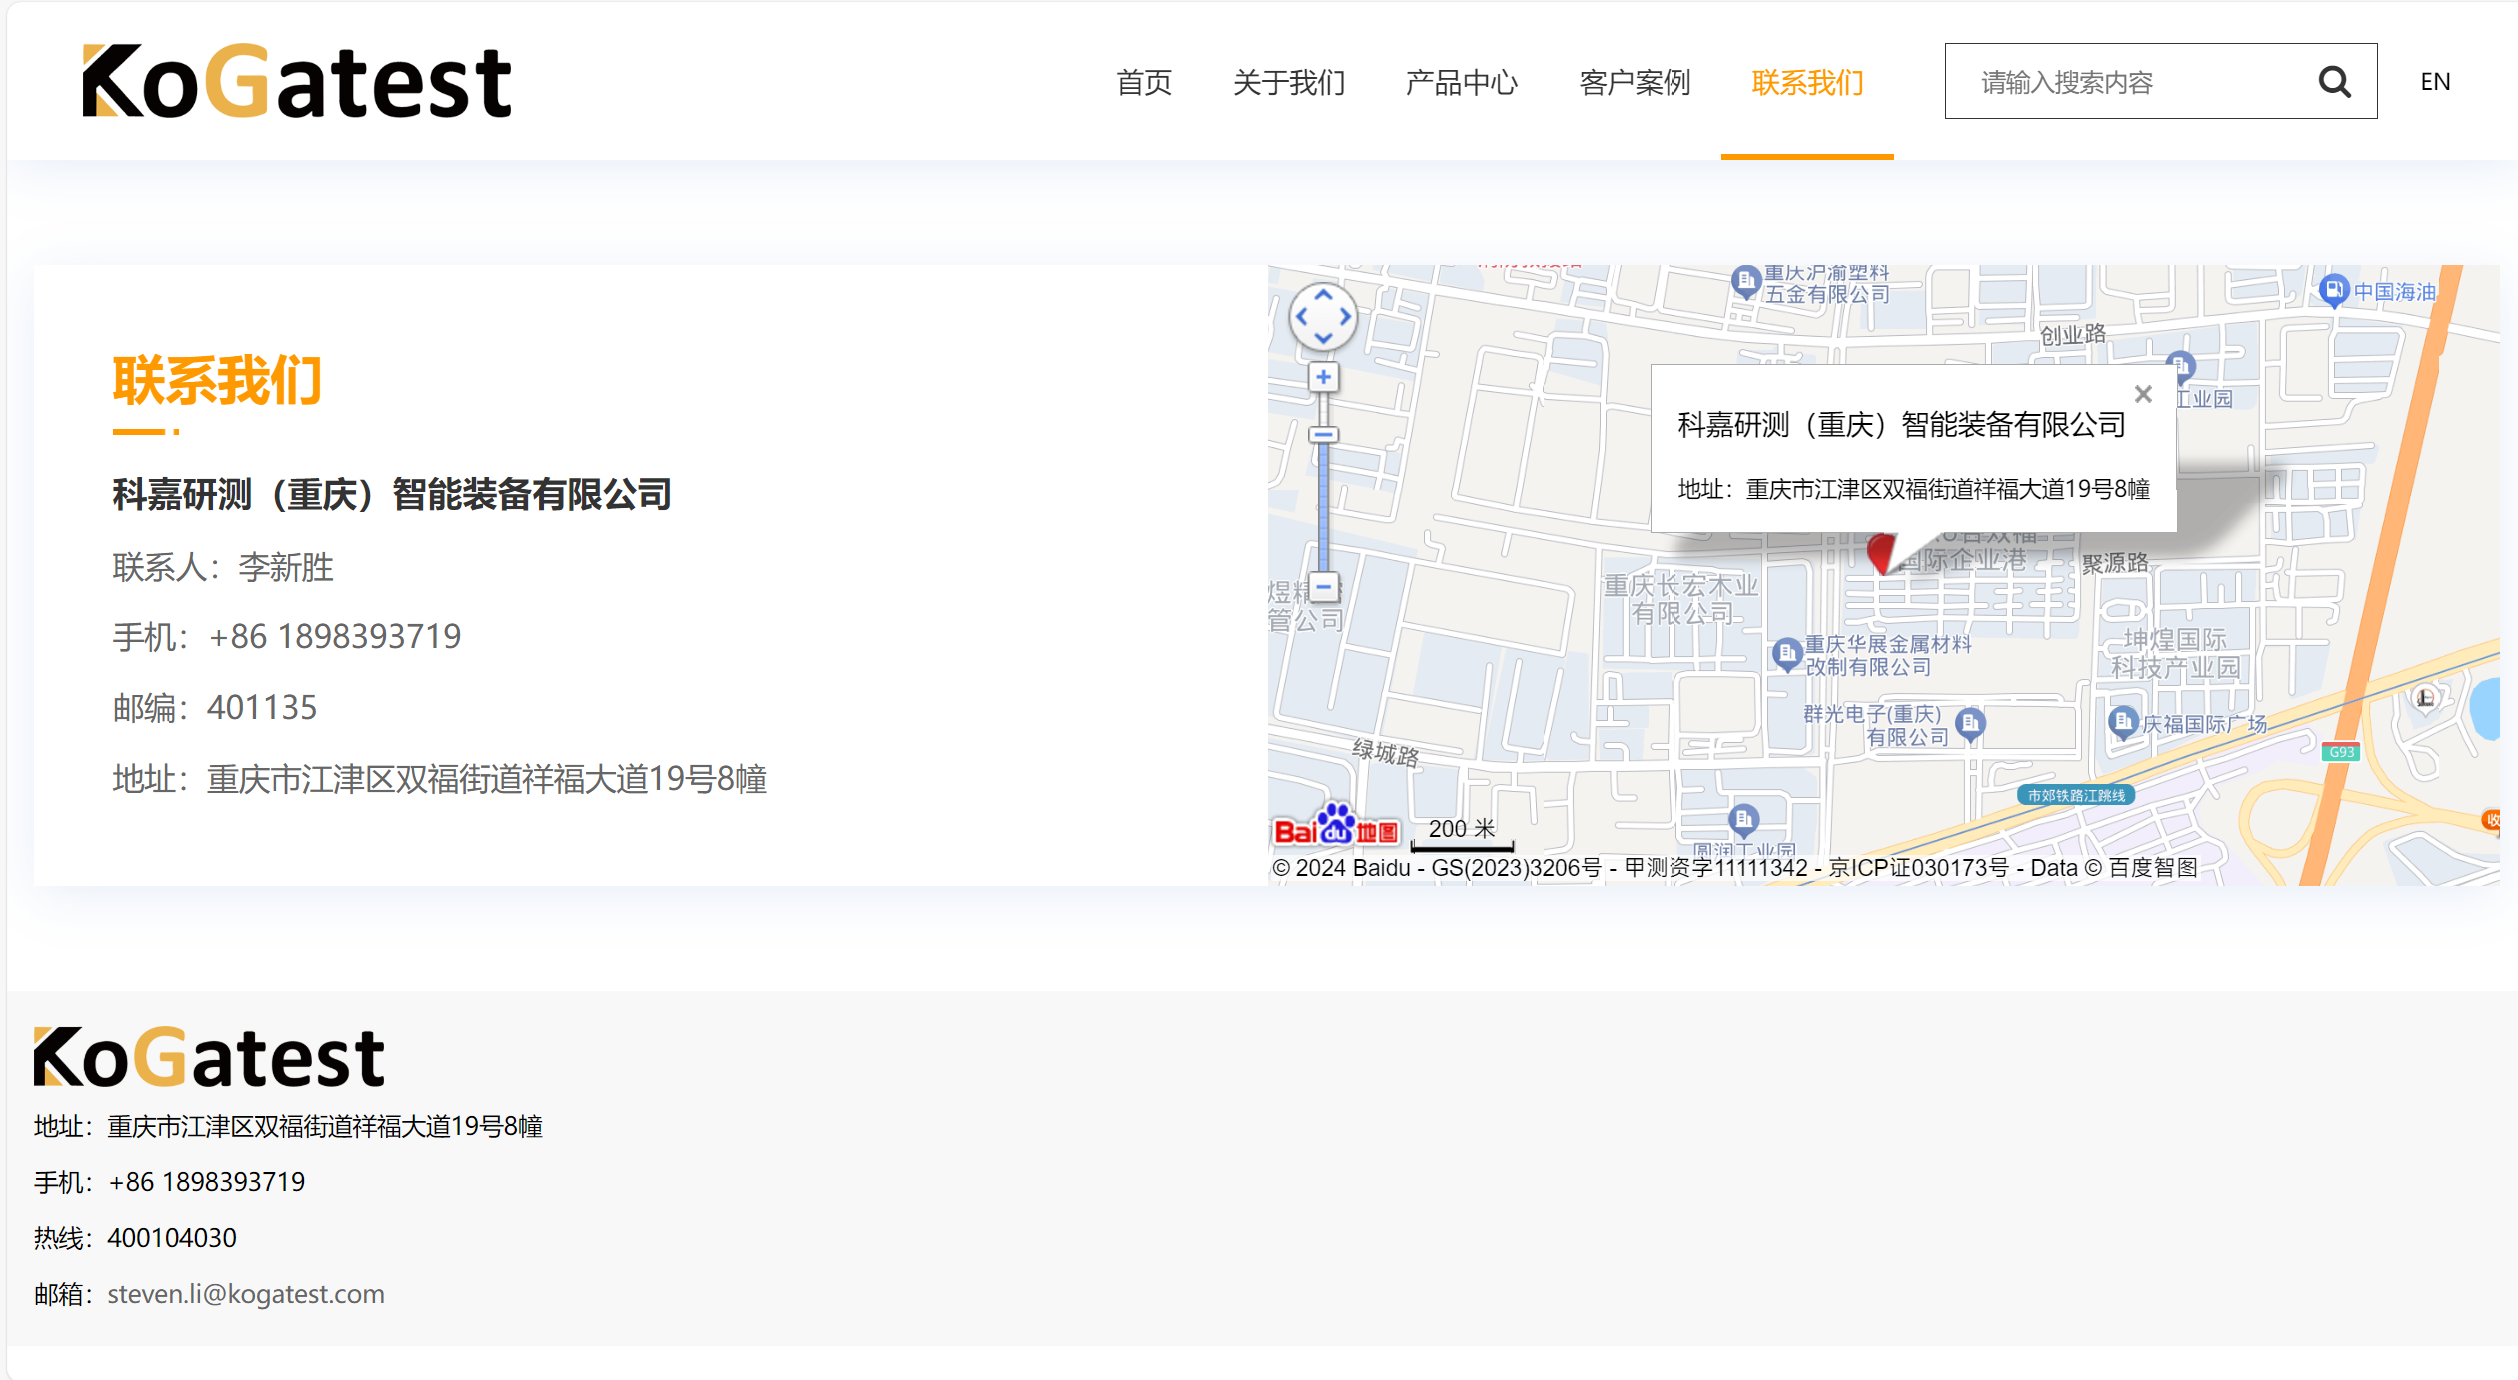This screenshot has height=1380, width=2518.
Task: Open the 产品中心 menu item
Action: (x=1461, y=82)
